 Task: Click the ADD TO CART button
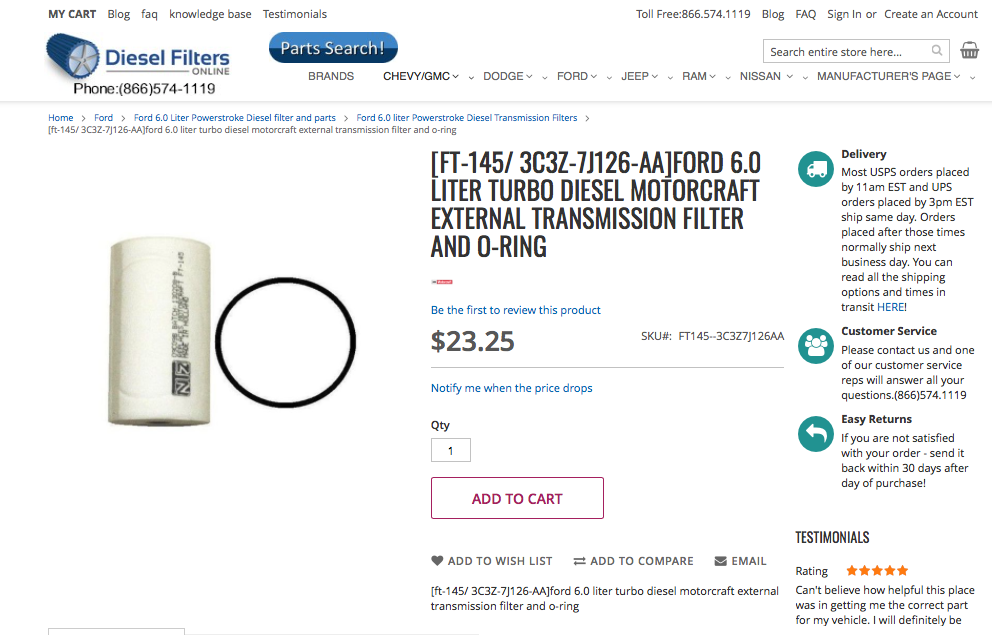tap(517, 498)
